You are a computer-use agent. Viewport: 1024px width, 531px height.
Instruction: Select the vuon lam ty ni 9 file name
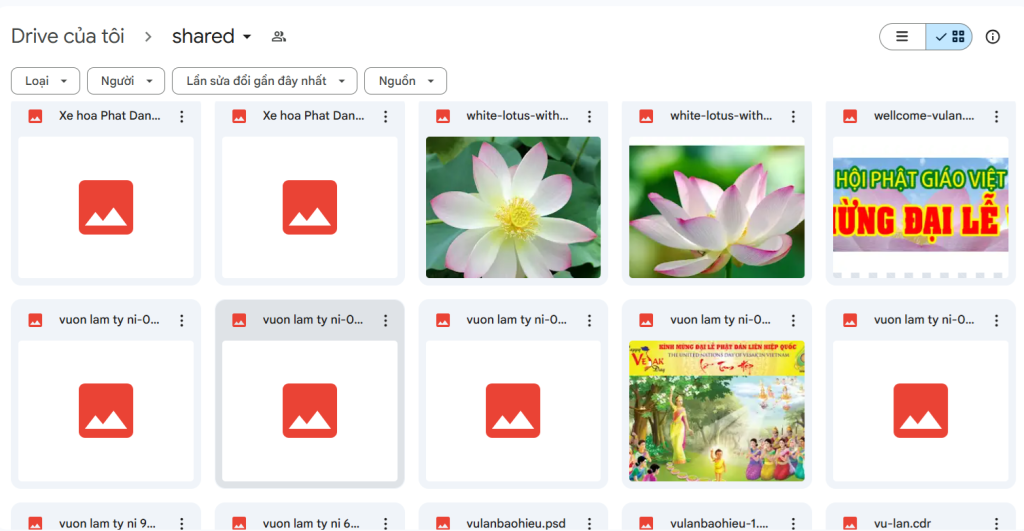point(107,523)
